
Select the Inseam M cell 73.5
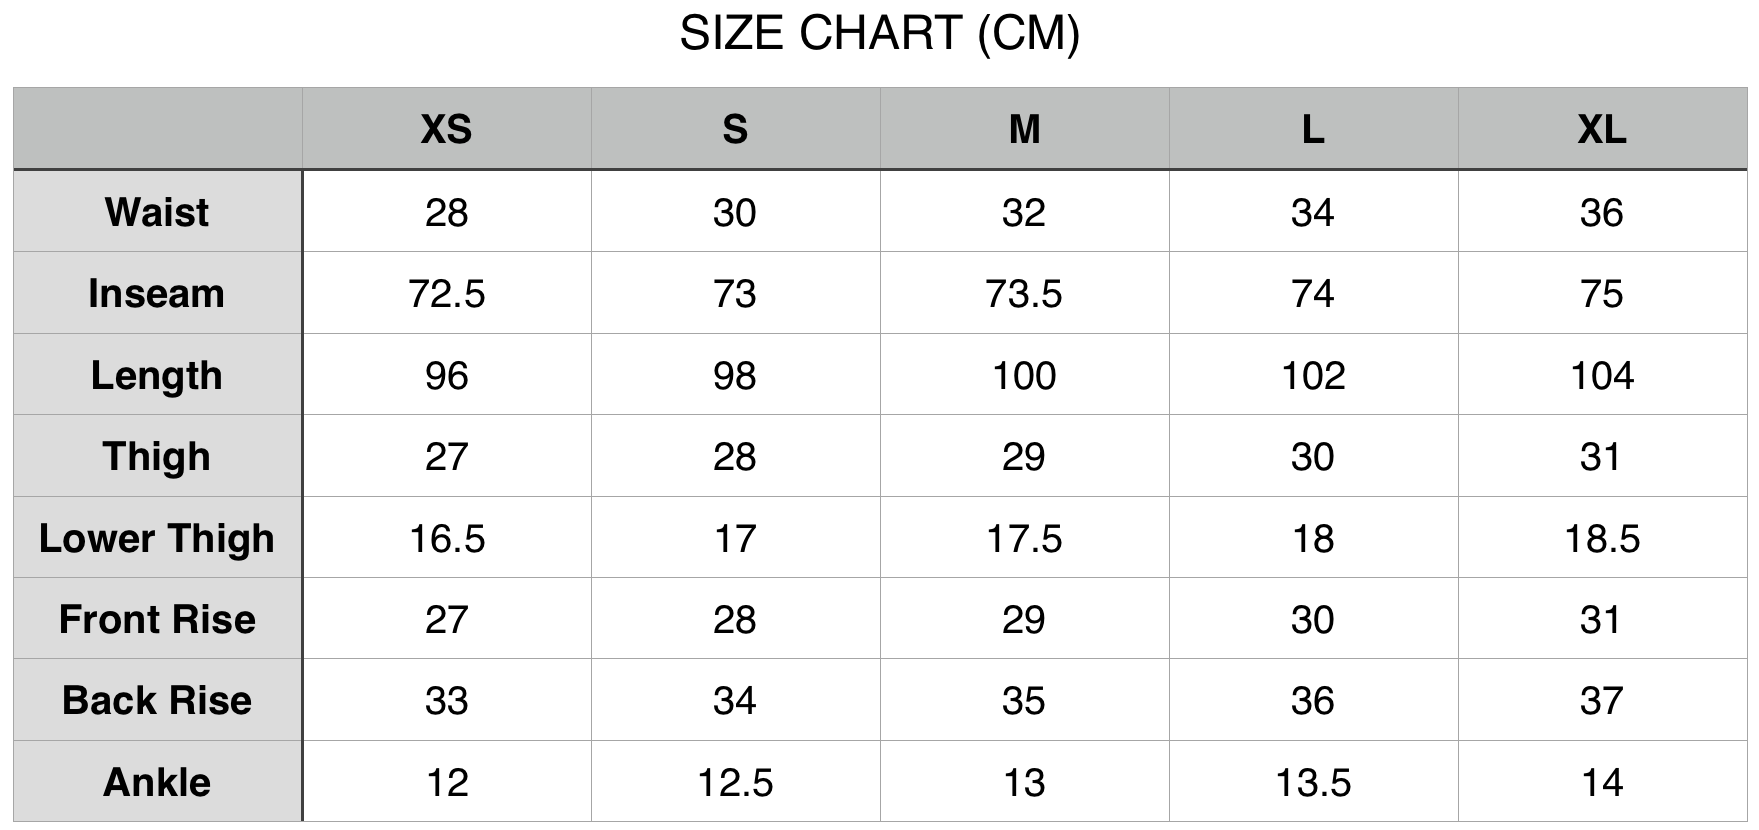click(1024, 294)
